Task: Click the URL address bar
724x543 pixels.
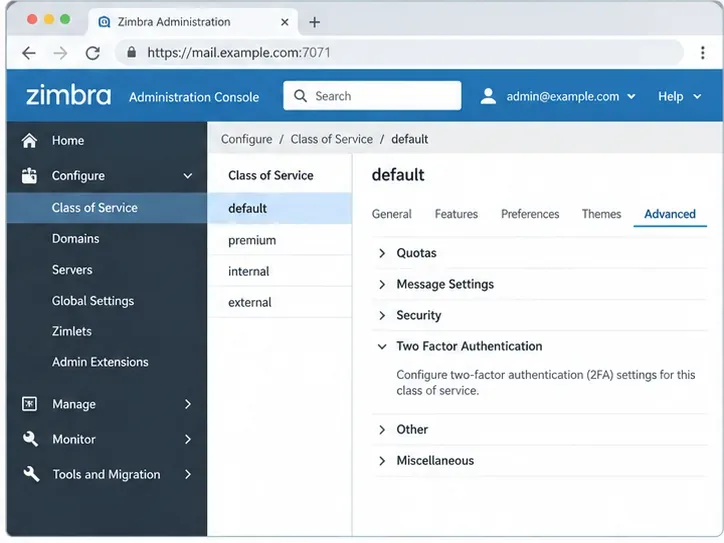Action: click(399, 53)
